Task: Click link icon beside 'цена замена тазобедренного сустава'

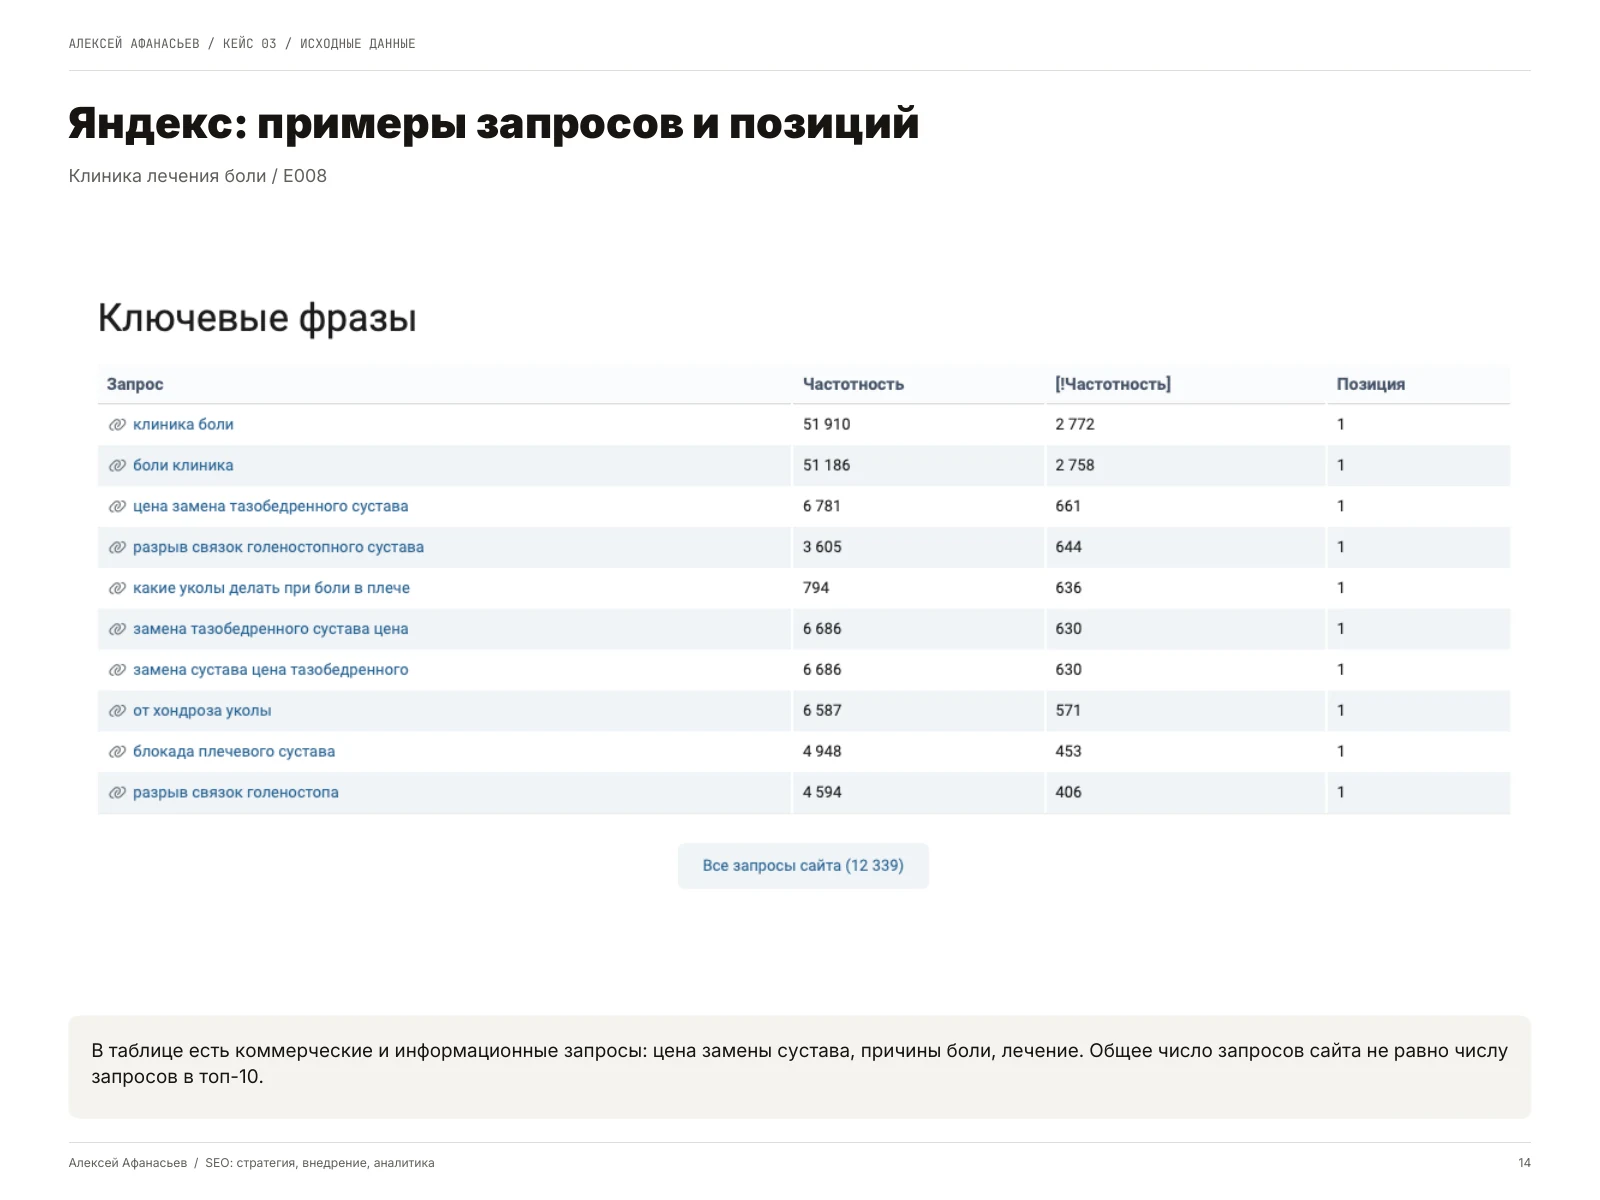Action: [117, 507]
